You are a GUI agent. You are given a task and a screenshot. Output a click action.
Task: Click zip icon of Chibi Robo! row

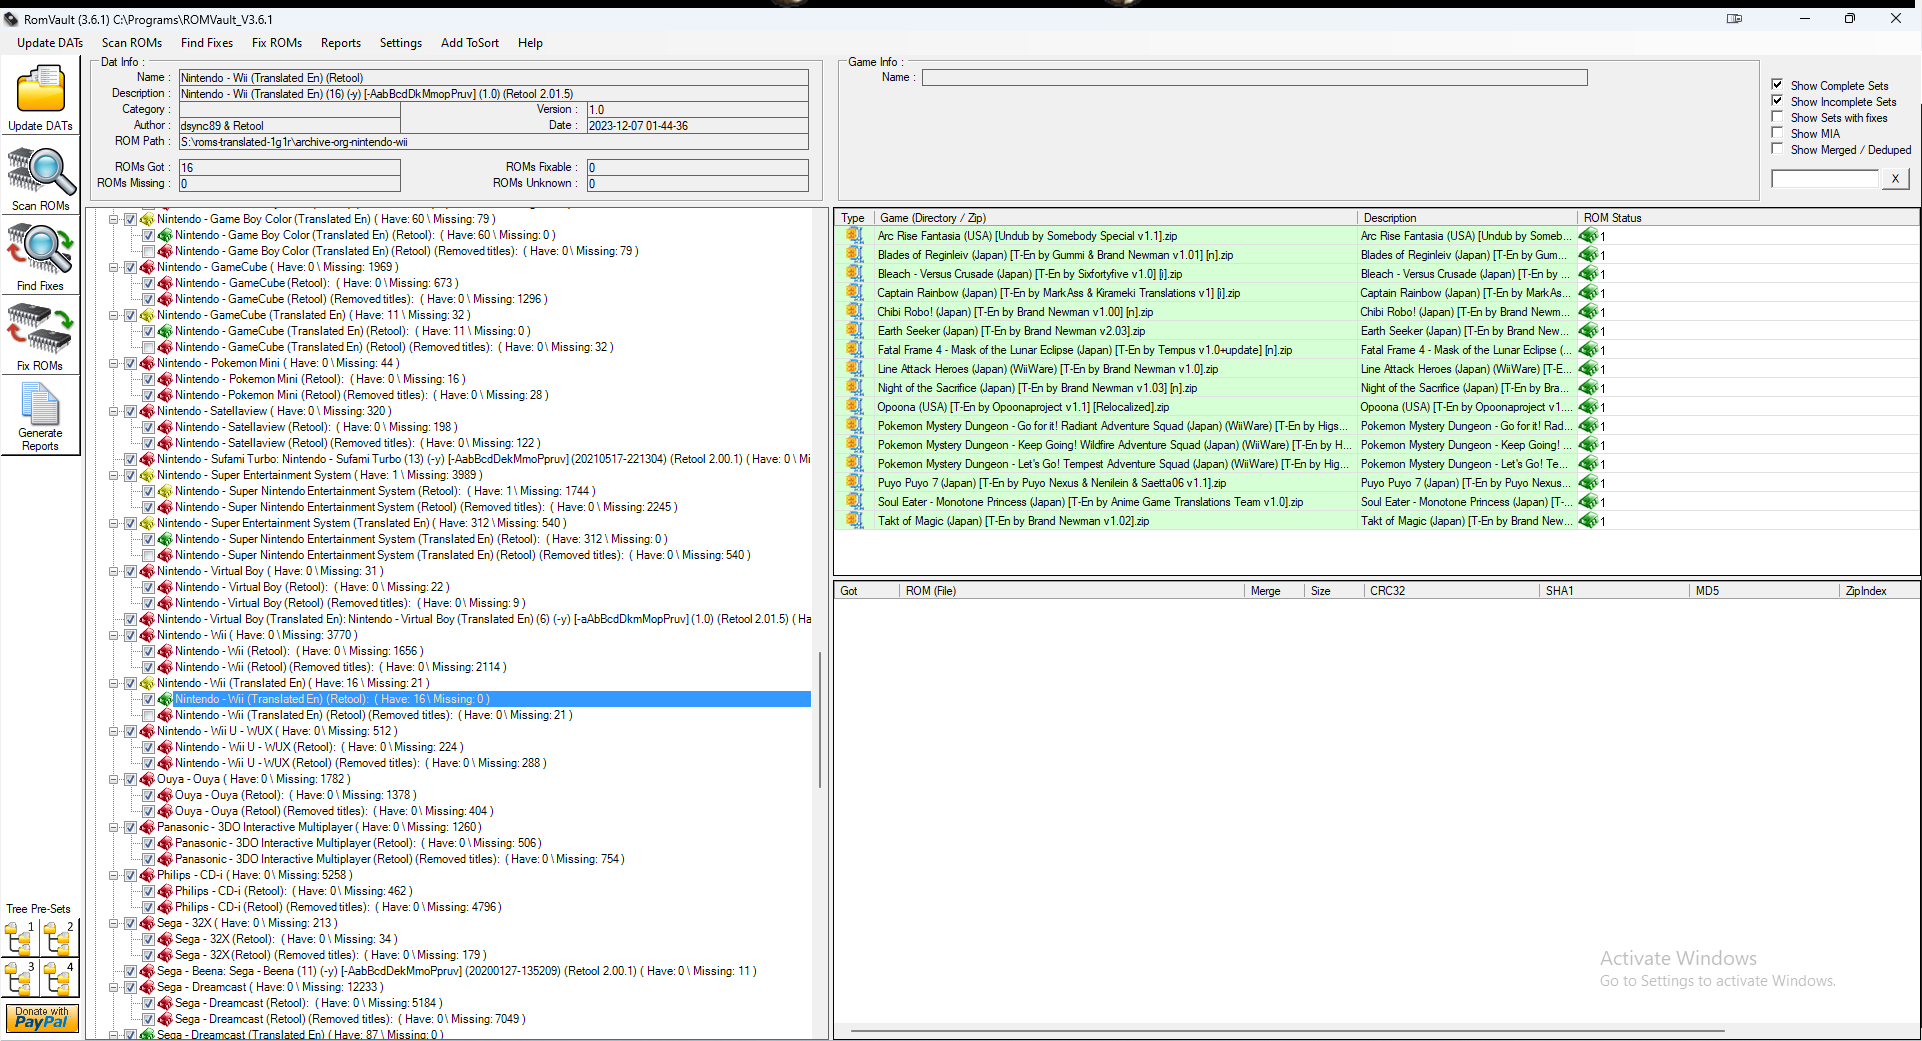(x=854, y=312)
